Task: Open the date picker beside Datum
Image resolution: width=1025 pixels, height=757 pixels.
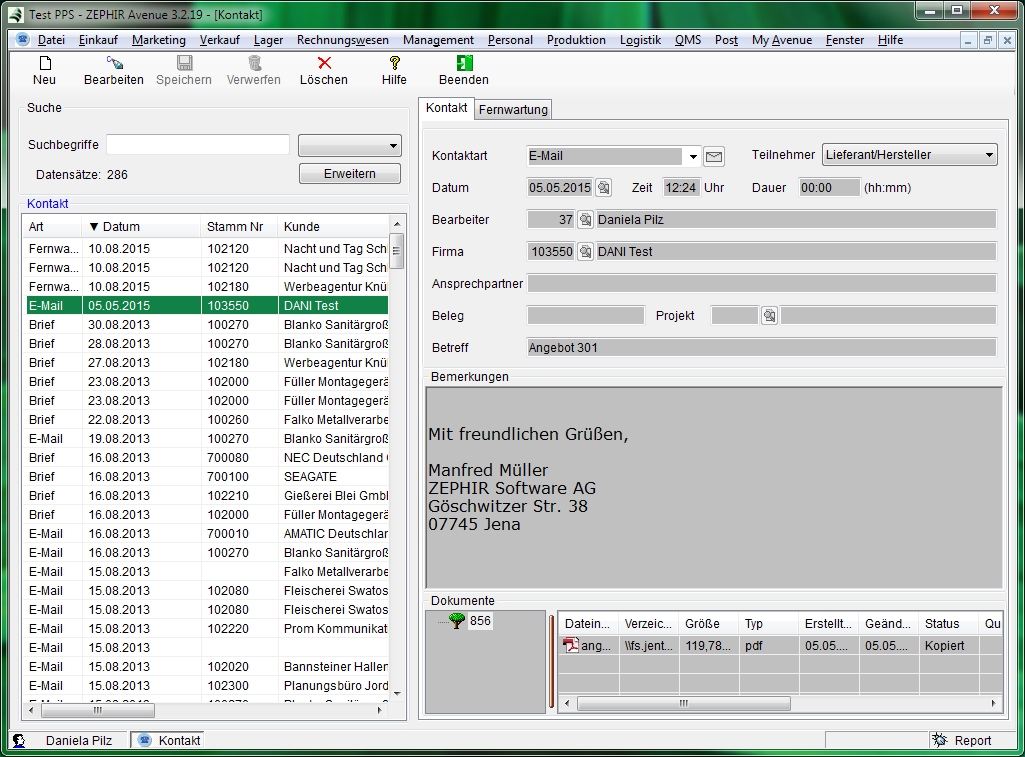Action: click(604, 188)
